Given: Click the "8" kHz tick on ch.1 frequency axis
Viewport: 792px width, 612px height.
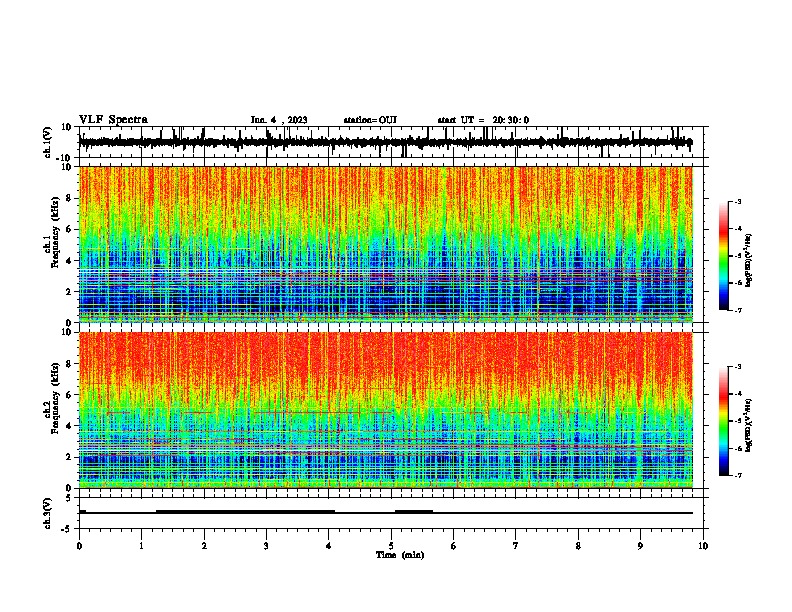Looking at the screenshot, I should 70,198.
